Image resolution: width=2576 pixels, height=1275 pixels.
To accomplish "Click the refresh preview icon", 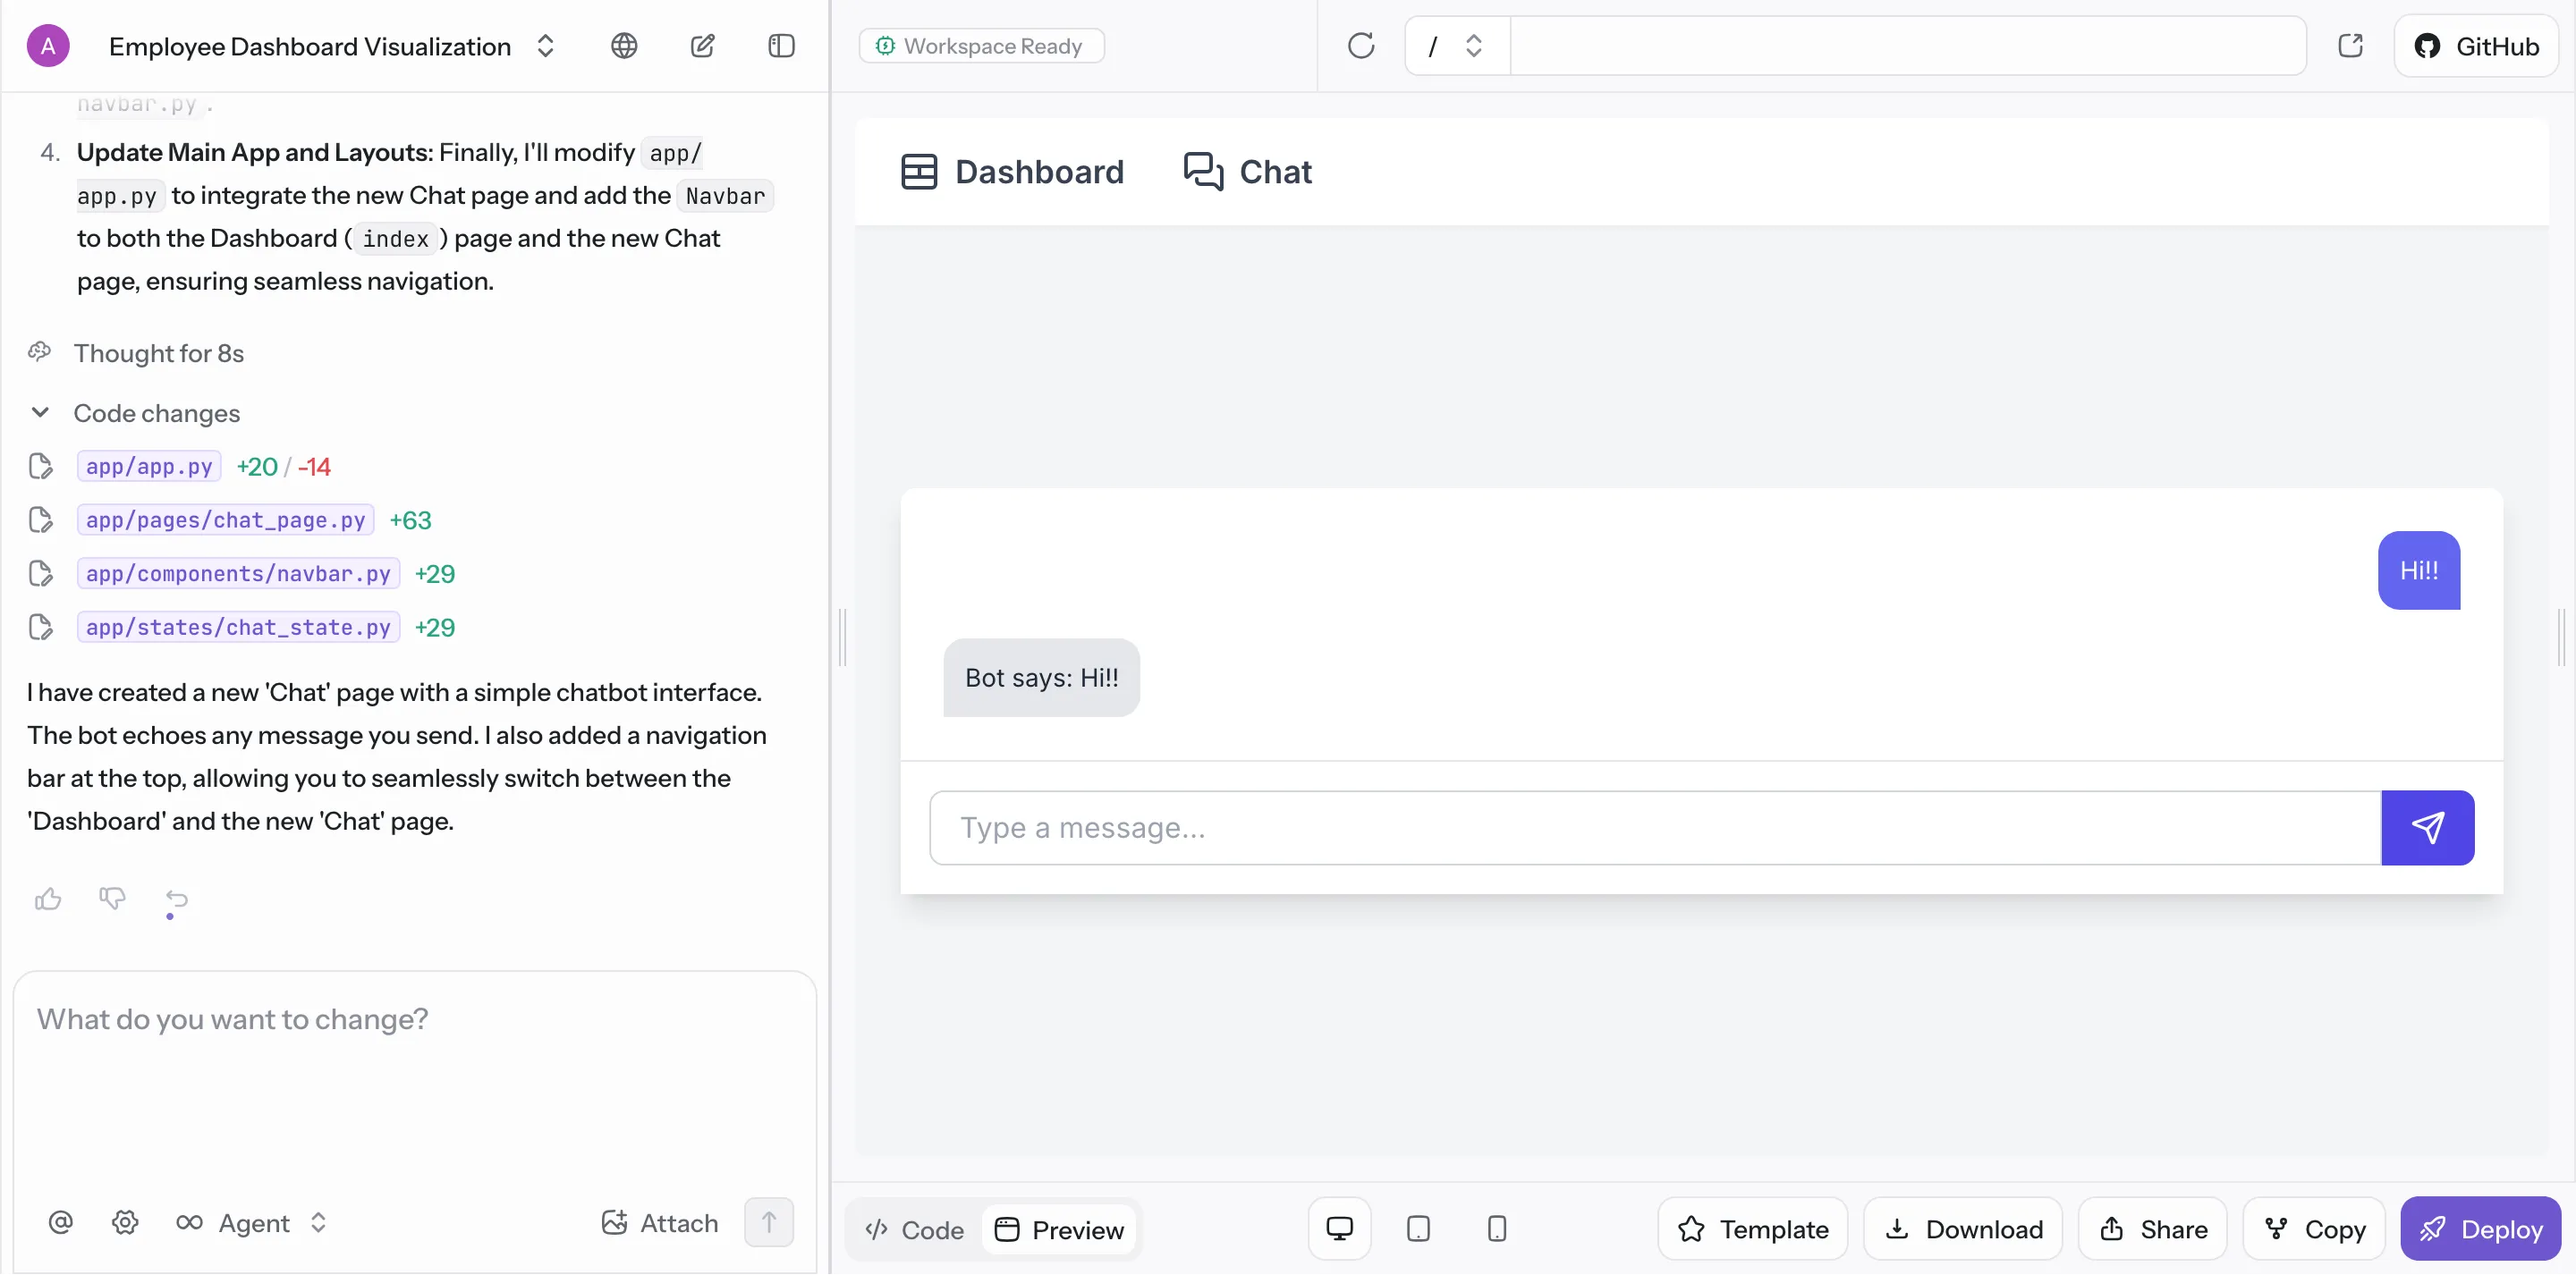I will pyautogui.click(x=1360, y=46).
